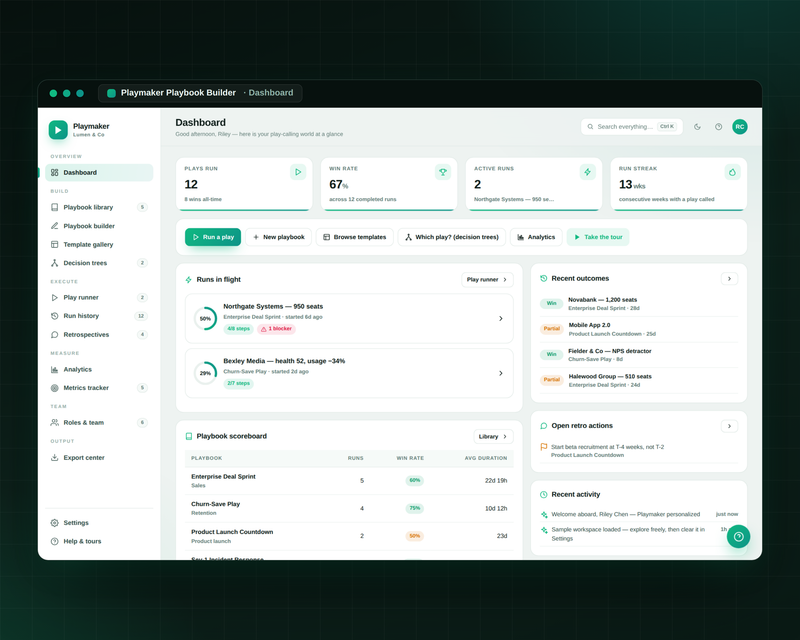The height and width of the screenshot is (640, 800).
Task: Click Bexley Media 29% progress ring
Action: click(x=205, y=373)
